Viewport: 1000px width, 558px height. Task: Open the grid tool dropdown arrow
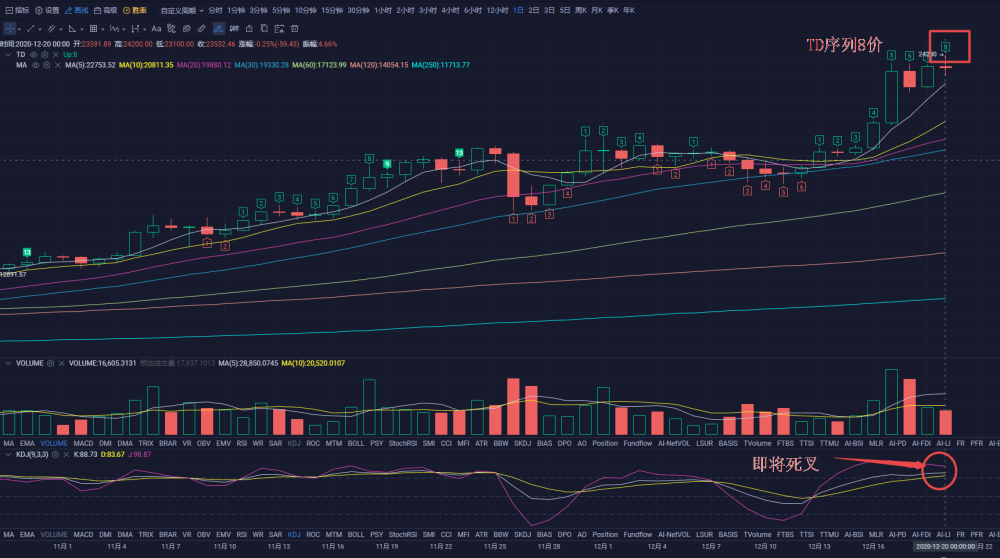[x=103, y=29]
